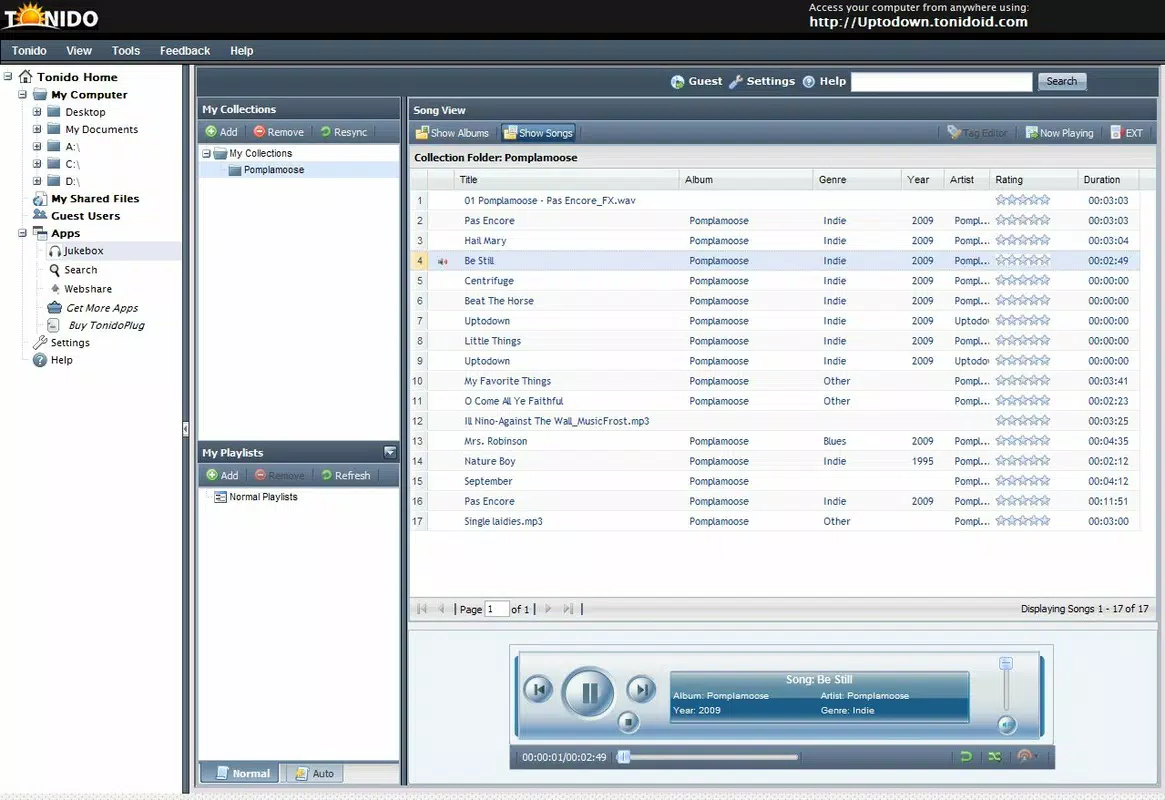Open the Jukebox app
Image resolution: width=1165 pixels, height=800 pixels.
point(76,251)
